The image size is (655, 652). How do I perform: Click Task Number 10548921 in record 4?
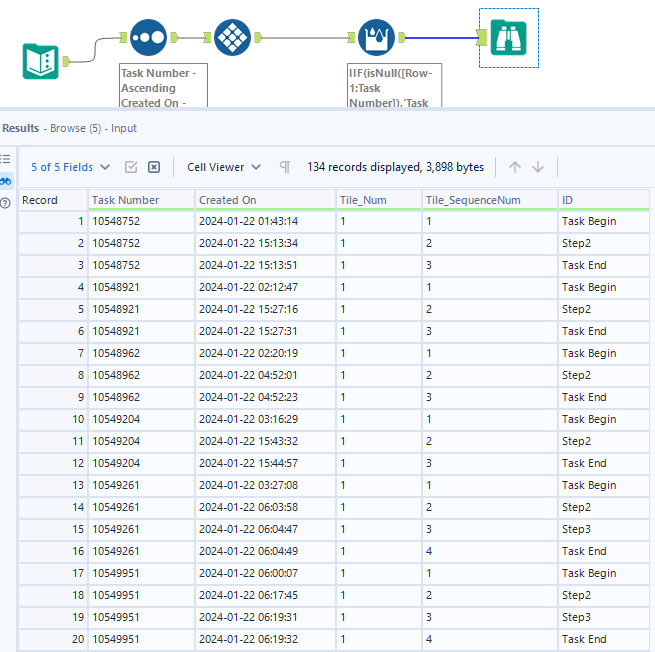pos(141,287)
